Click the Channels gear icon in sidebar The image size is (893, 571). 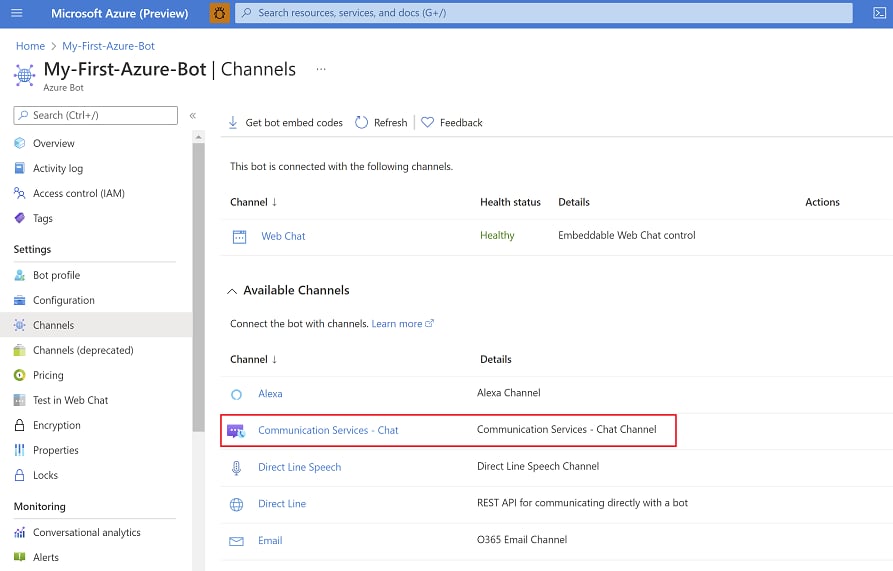coord(19,325)
